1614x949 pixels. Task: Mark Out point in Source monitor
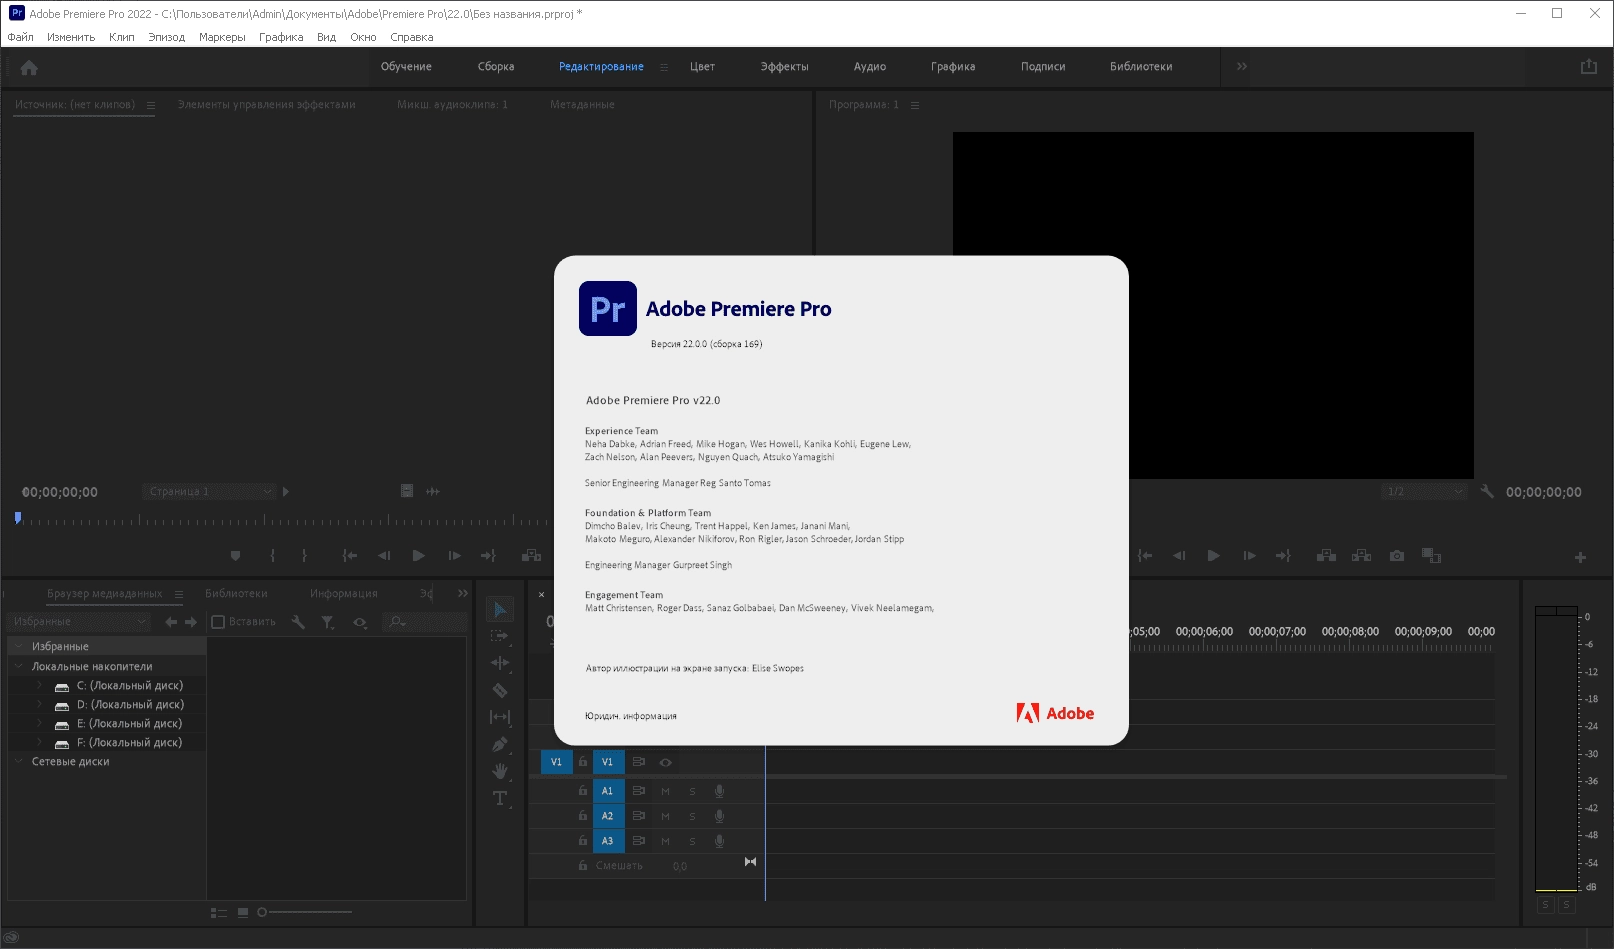[304, 556]
